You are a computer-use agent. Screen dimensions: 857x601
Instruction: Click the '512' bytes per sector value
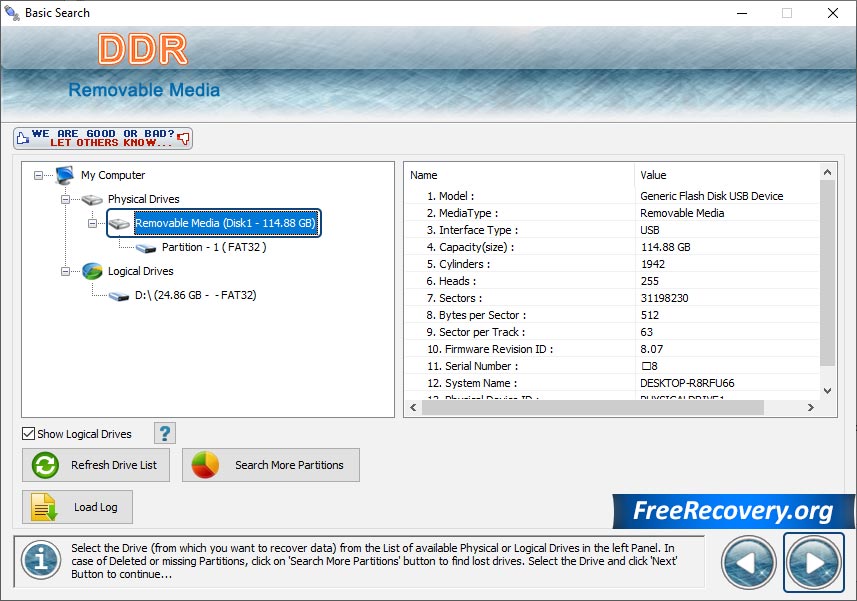[x=650, y=315]
